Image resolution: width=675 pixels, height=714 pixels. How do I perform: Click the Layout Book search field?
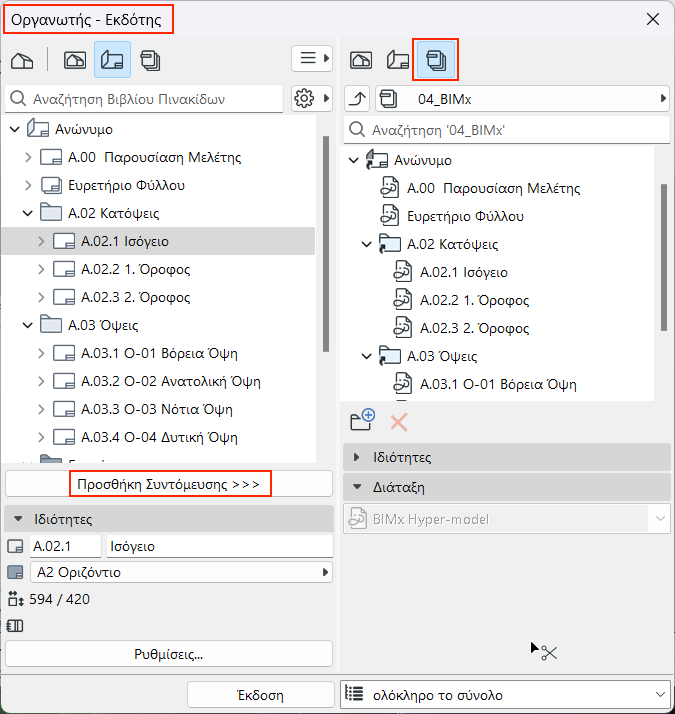[x=144, y=99]
